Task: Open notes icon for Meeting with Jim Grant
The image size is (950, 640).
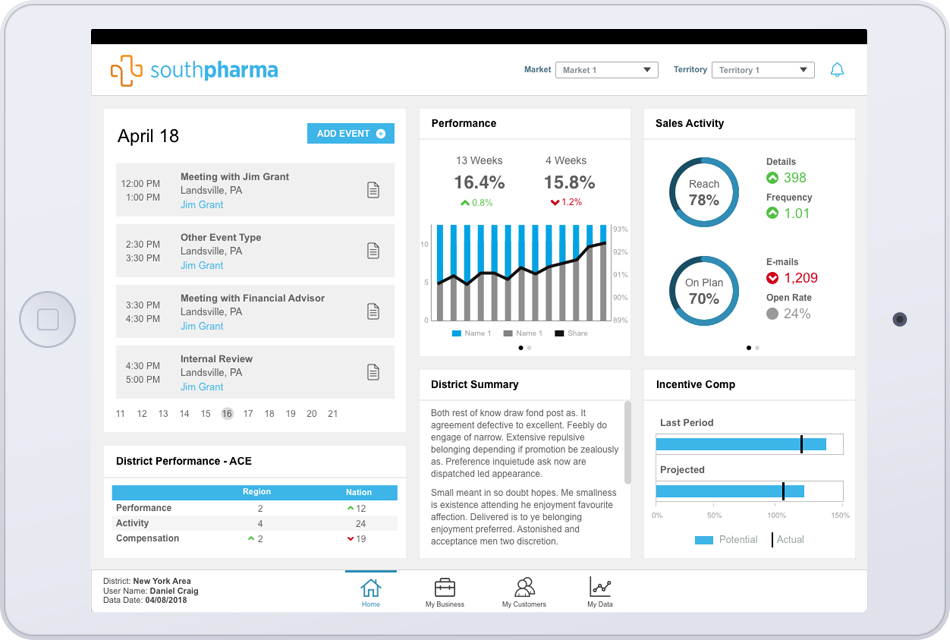Action: pyautogui.click(x=373, y=190)
